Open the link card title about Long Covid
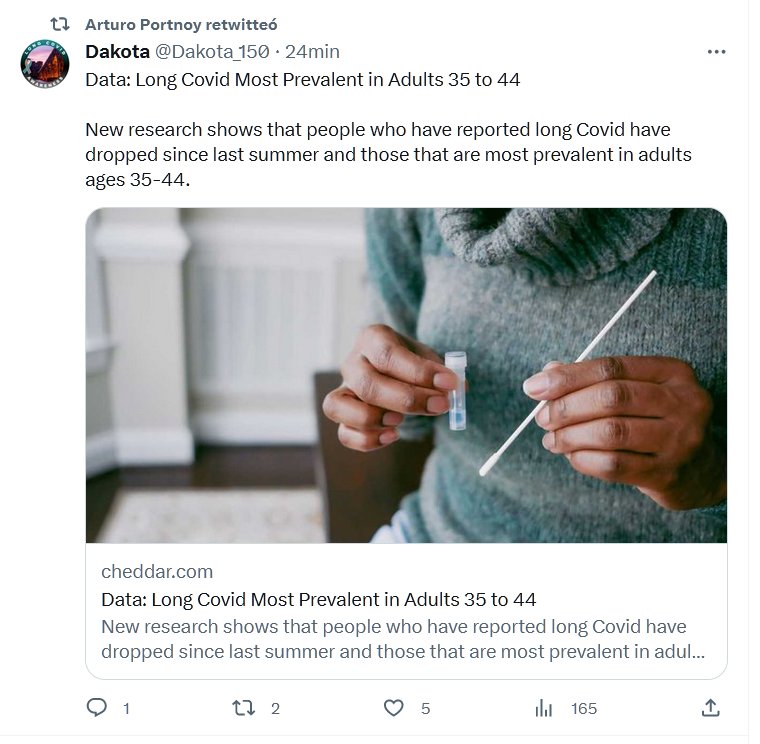This screenshot has width=760, height=744. [319, 600]
